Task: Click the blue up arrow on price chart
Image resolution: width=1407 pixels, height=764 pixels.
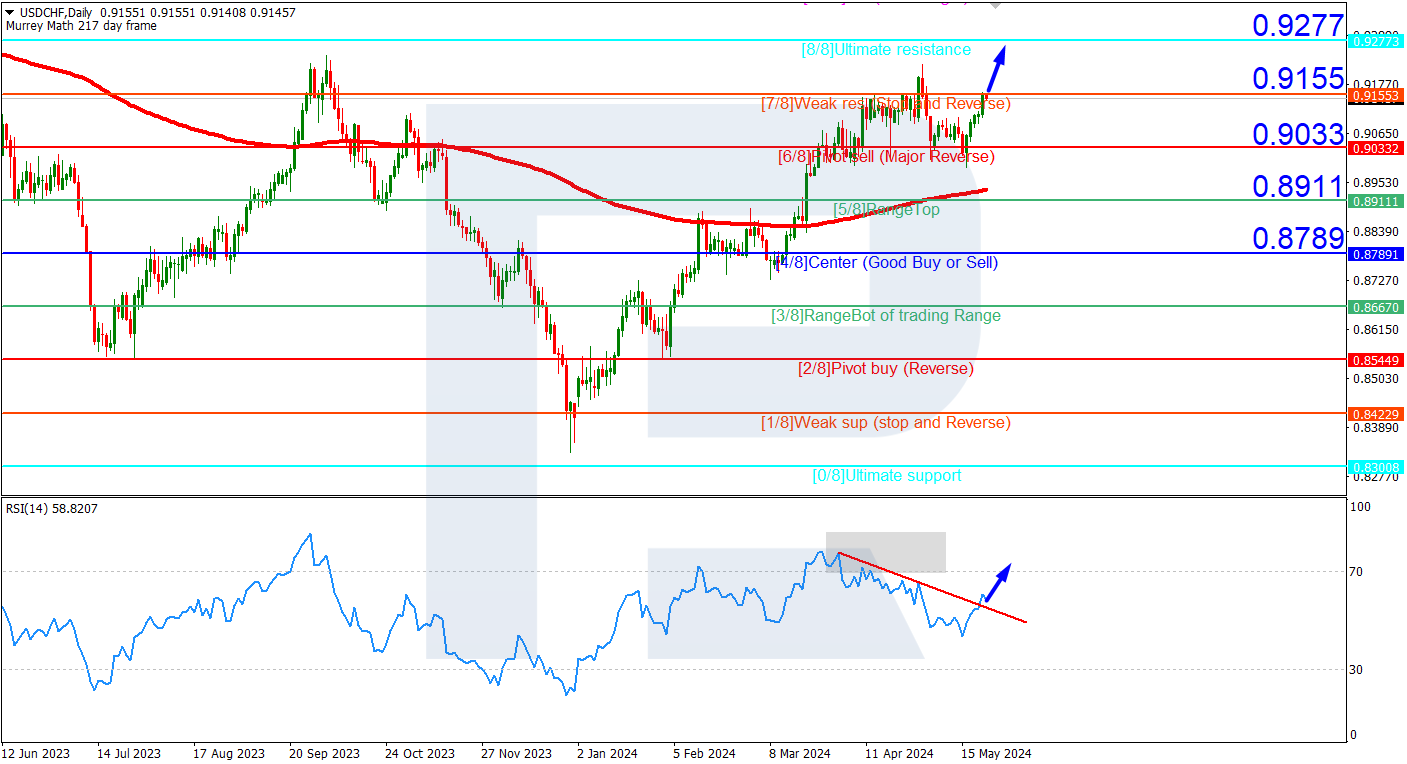Action: pos(997,68)
